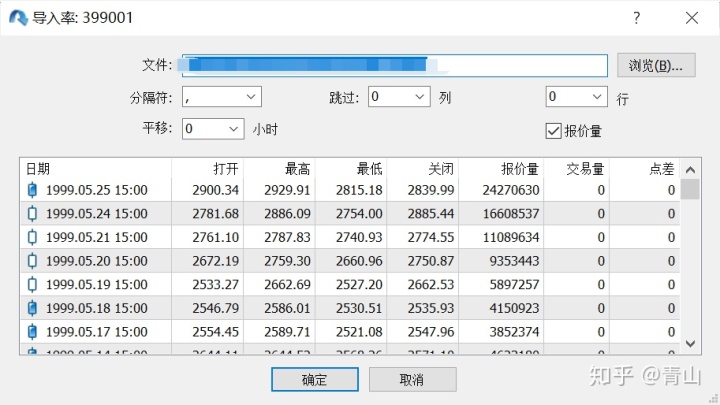Click the table scrollbar thumb

point(690,189)
